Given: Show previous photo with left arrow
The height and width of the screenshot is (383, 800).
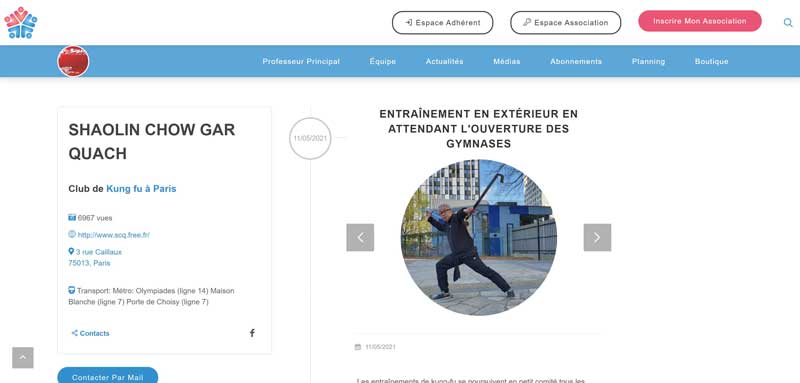Looking at the screenshot, I should tap(360, 238).
